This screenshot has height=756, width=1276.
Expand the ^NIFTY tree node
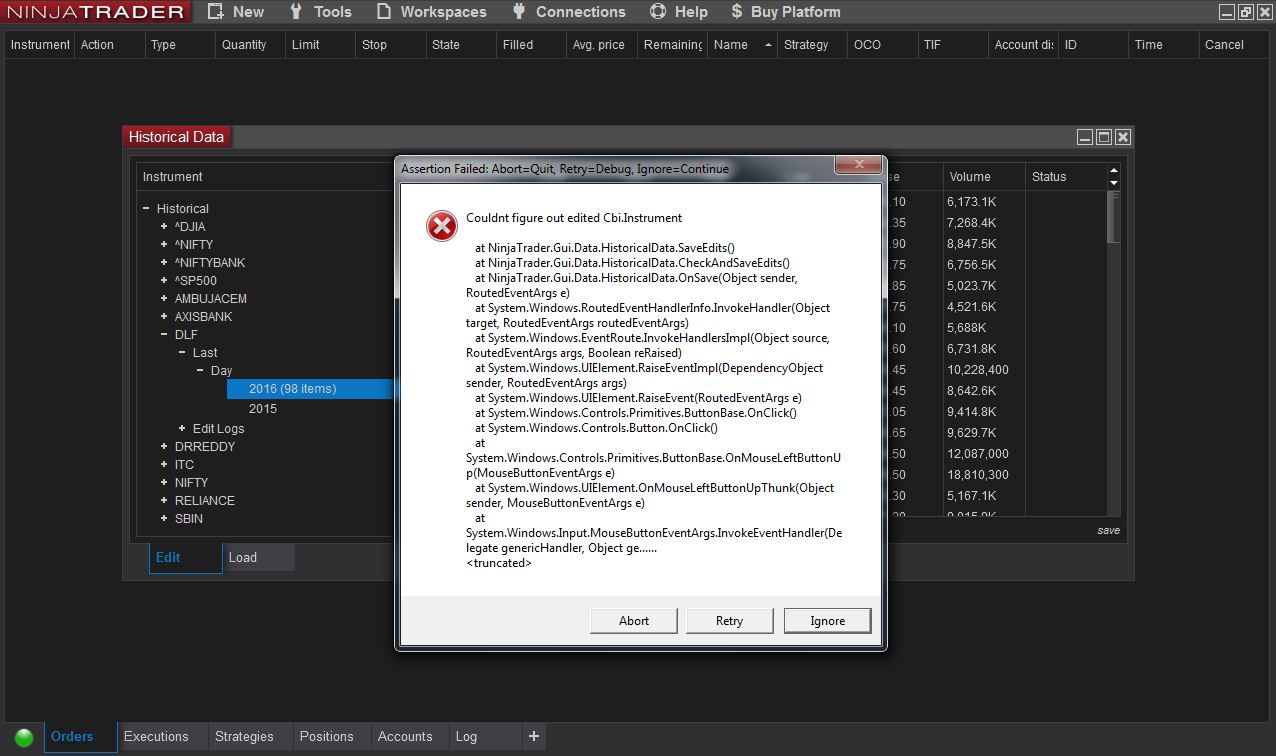pos(165,245)
